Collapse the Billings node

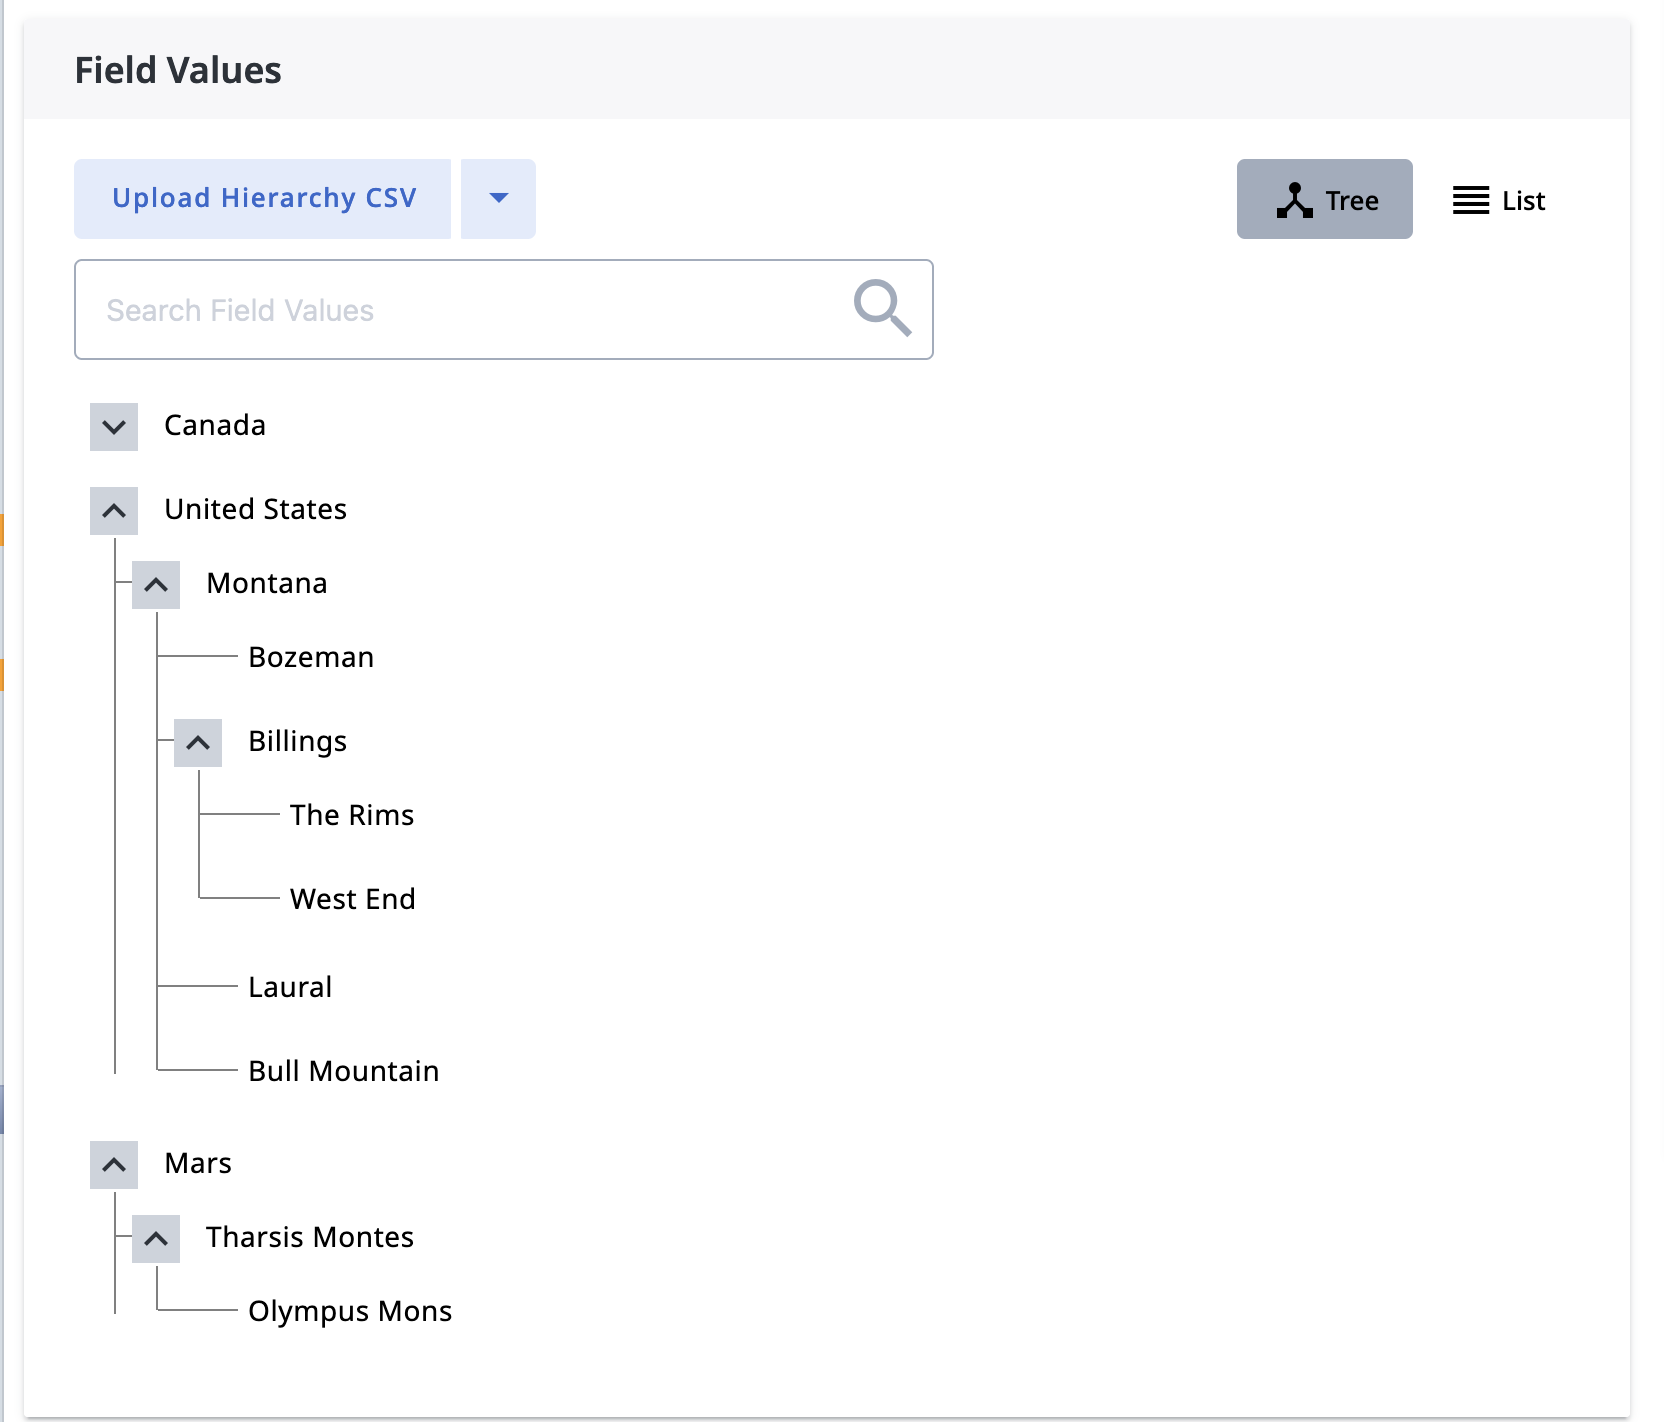click(198, 743)
